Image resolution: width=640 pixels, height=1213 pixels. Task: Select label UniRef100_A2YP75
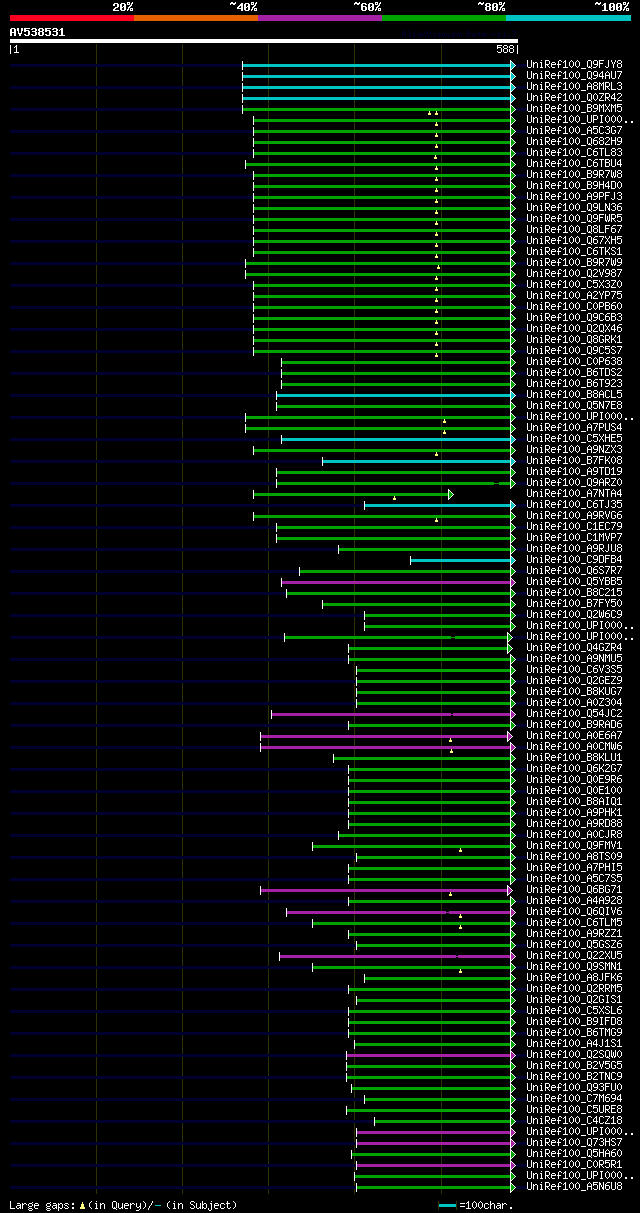574,295
